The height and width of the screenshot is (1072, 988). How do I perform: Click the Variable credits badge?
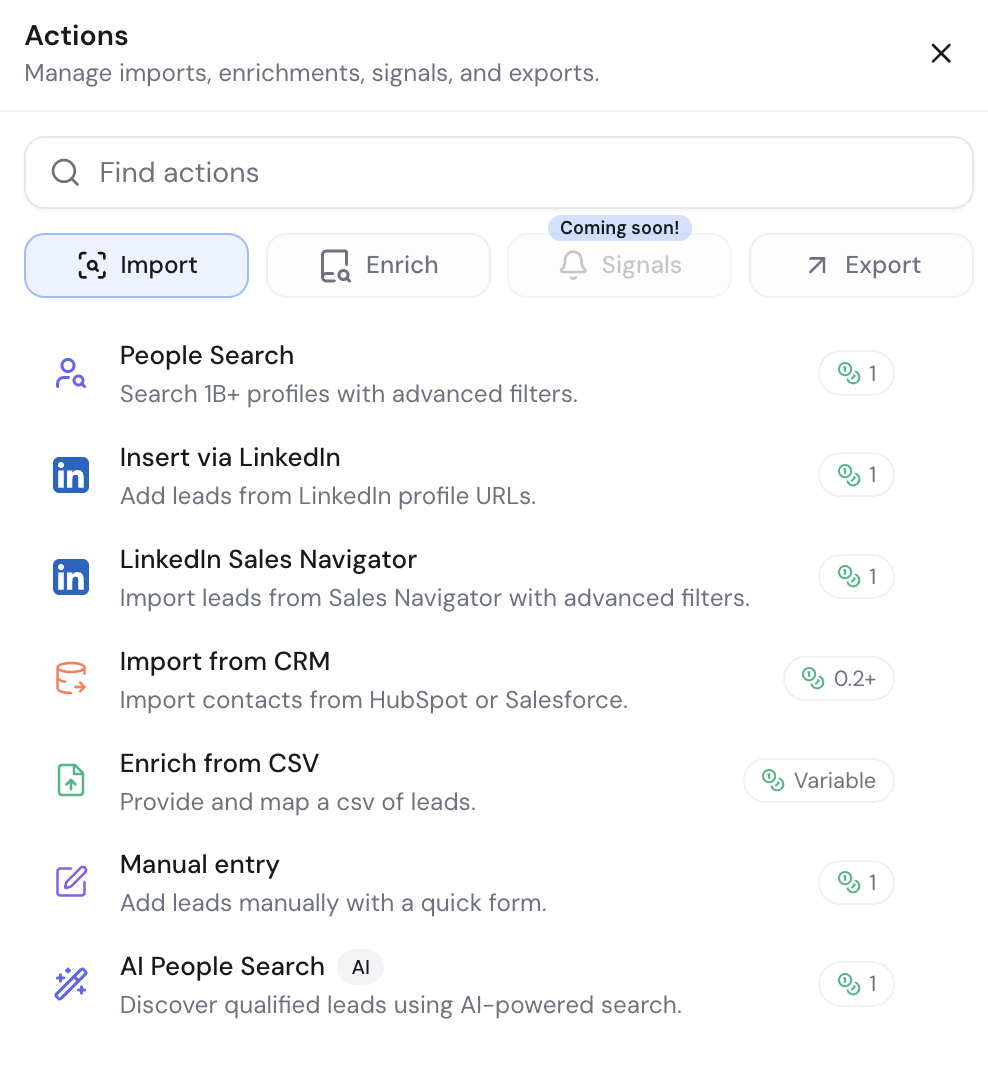point(818,780)
